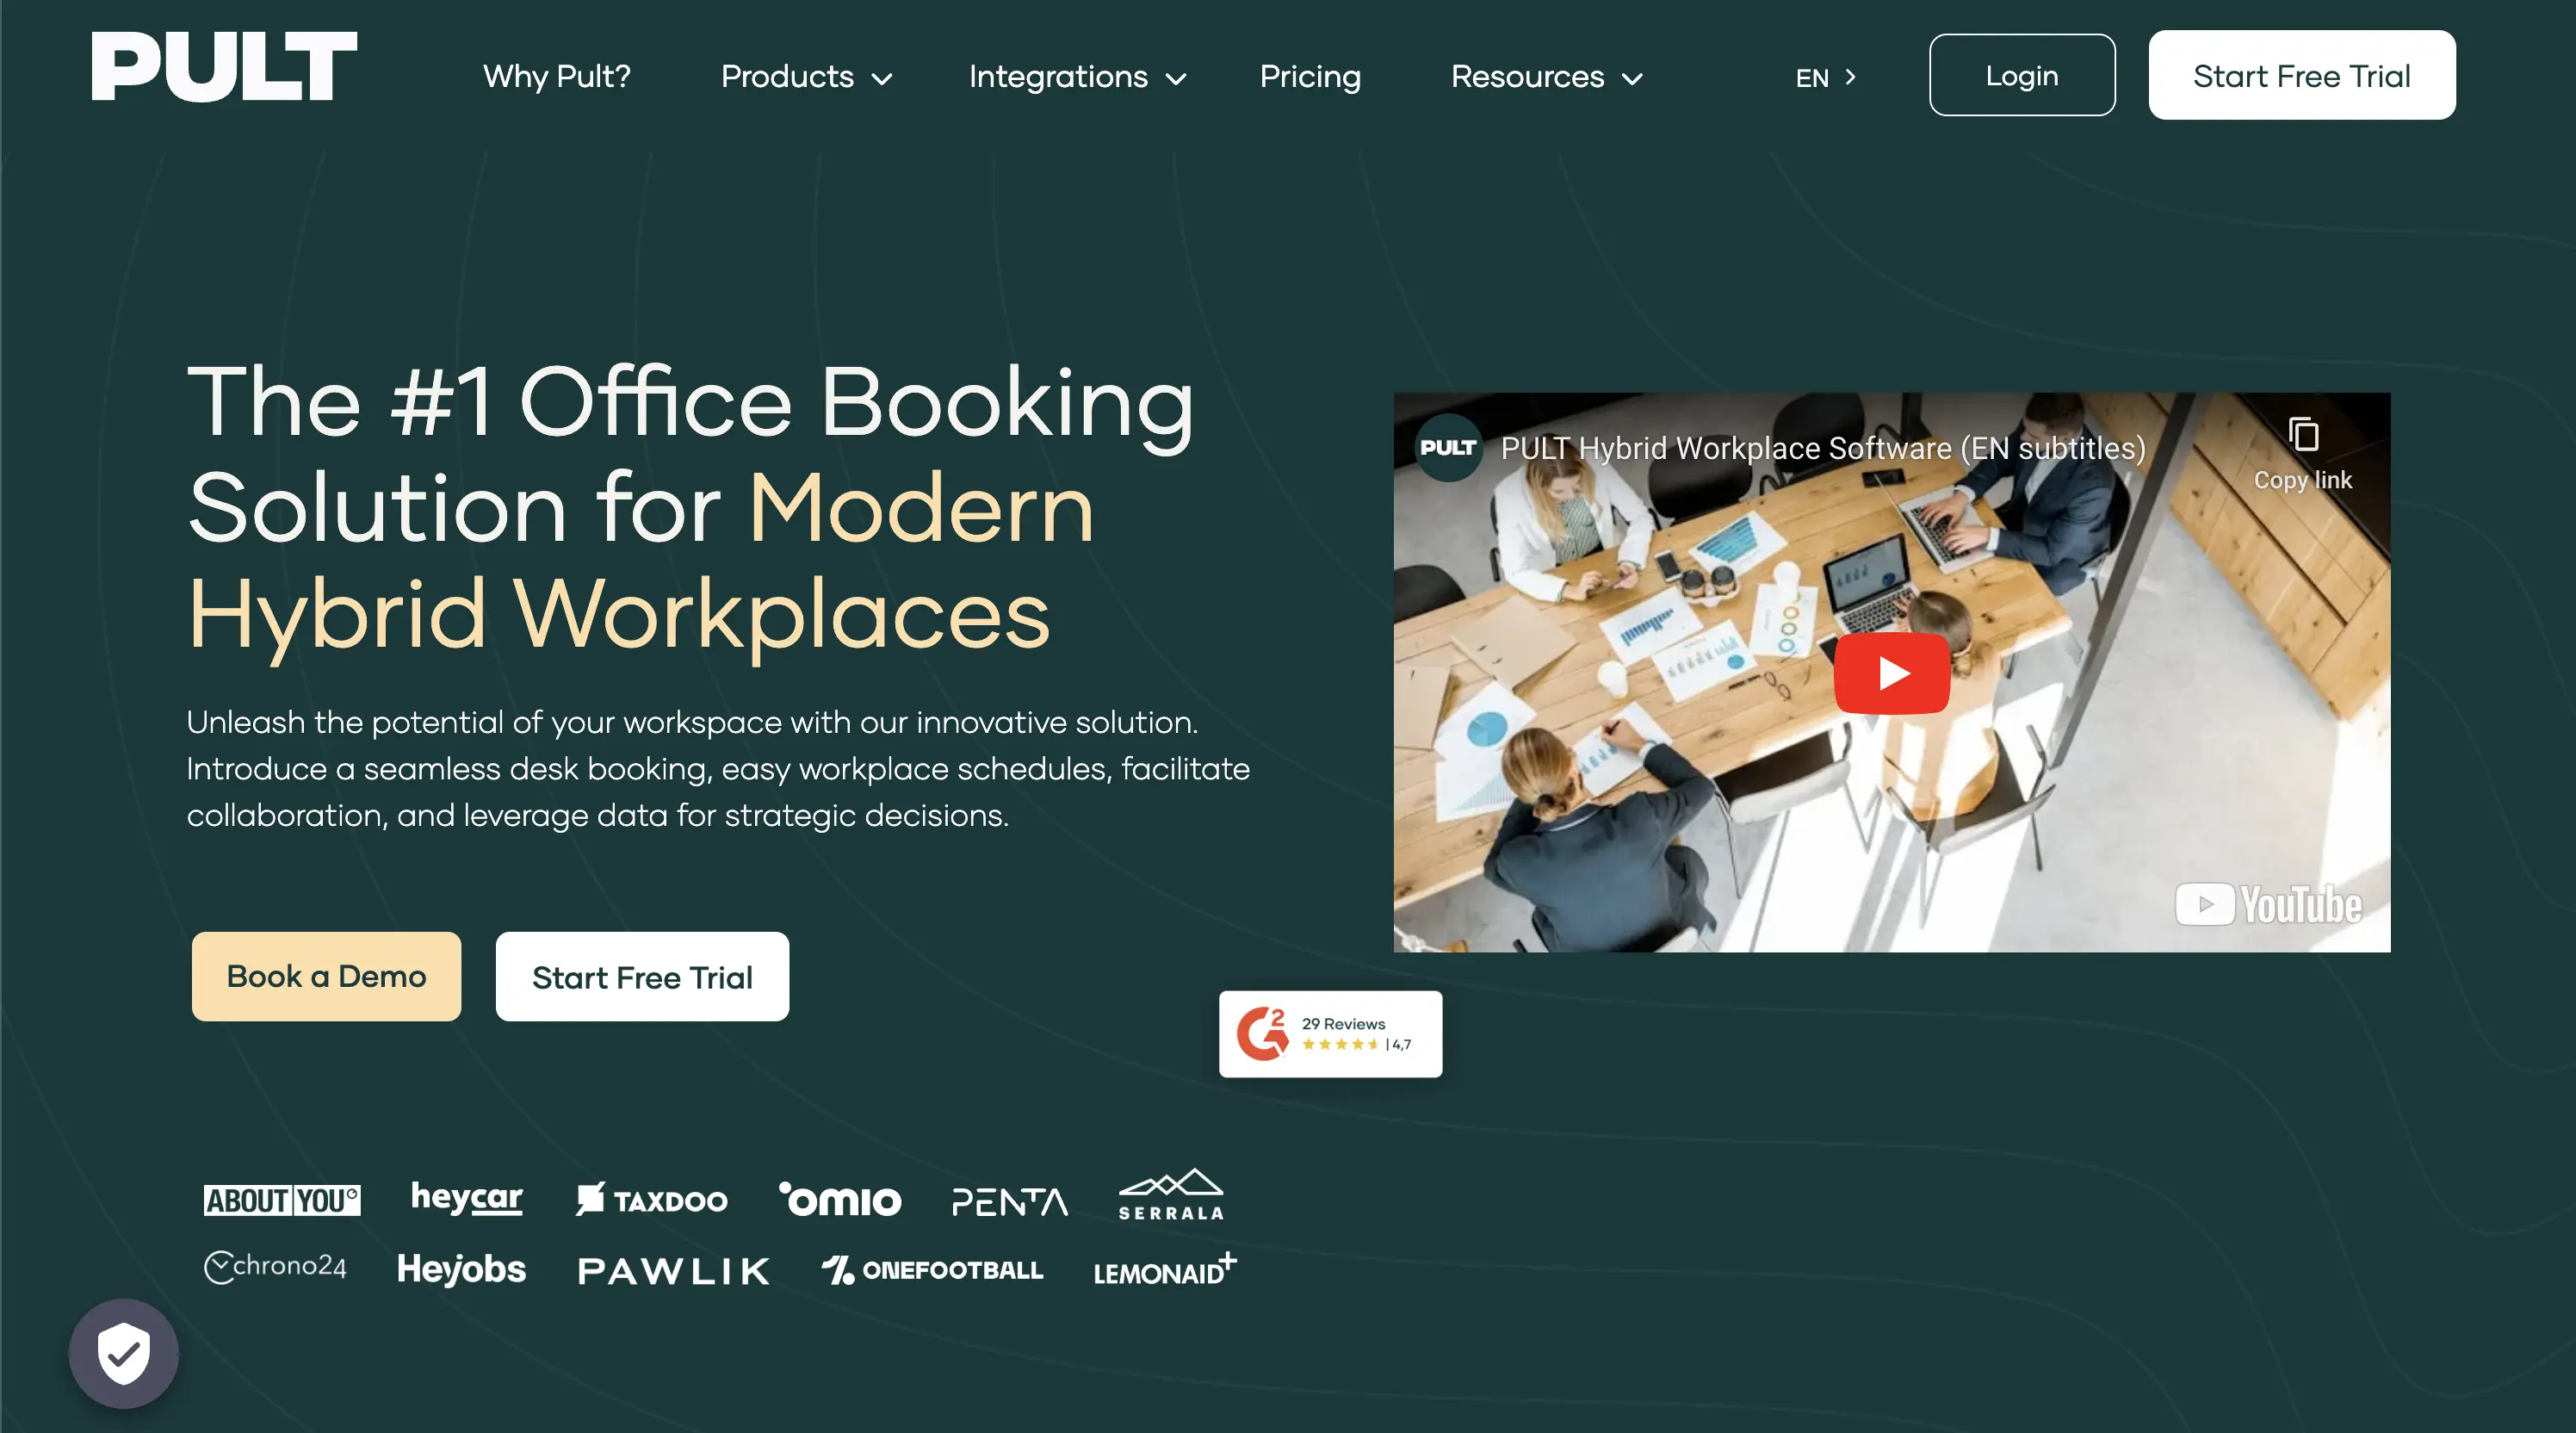Click the YouTube logo on video
Viewport: 2576px width, 1433px height.
tap(2267, 905)
